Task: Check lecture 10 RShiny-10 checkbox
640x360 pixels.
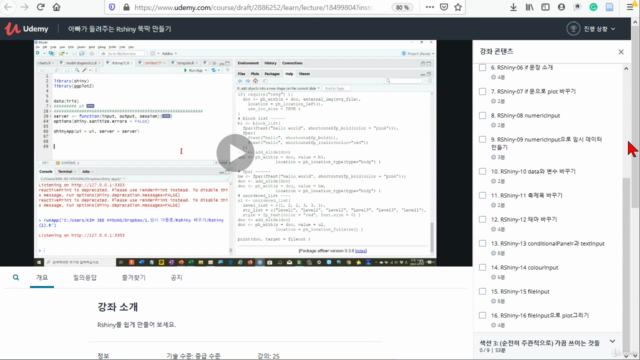Action: click(482, 171)
